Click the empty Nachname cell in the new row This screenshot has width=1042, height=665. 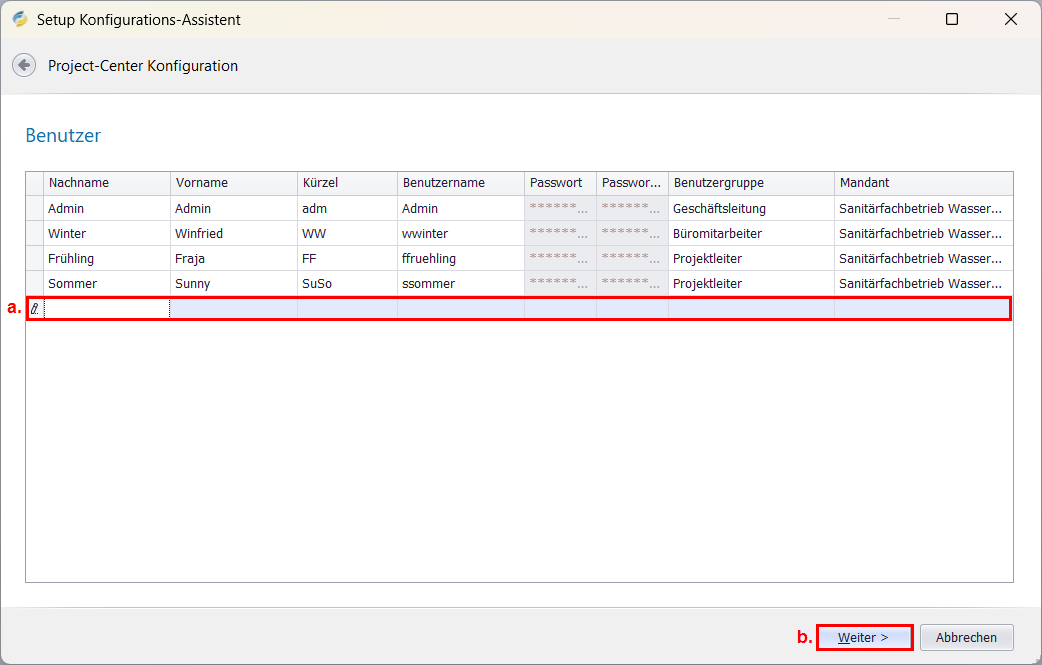[x=106, y=309]
